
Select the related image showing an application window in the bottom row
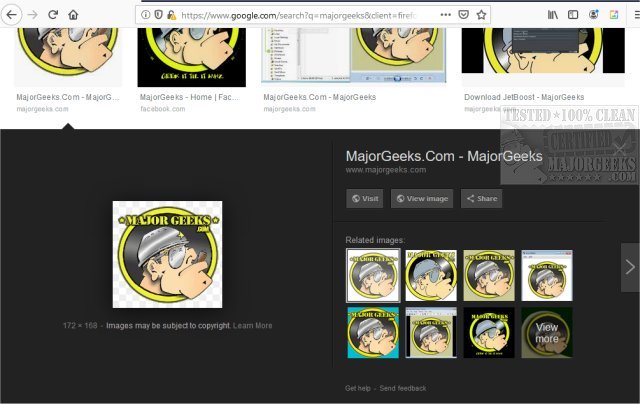pos(431,333)
